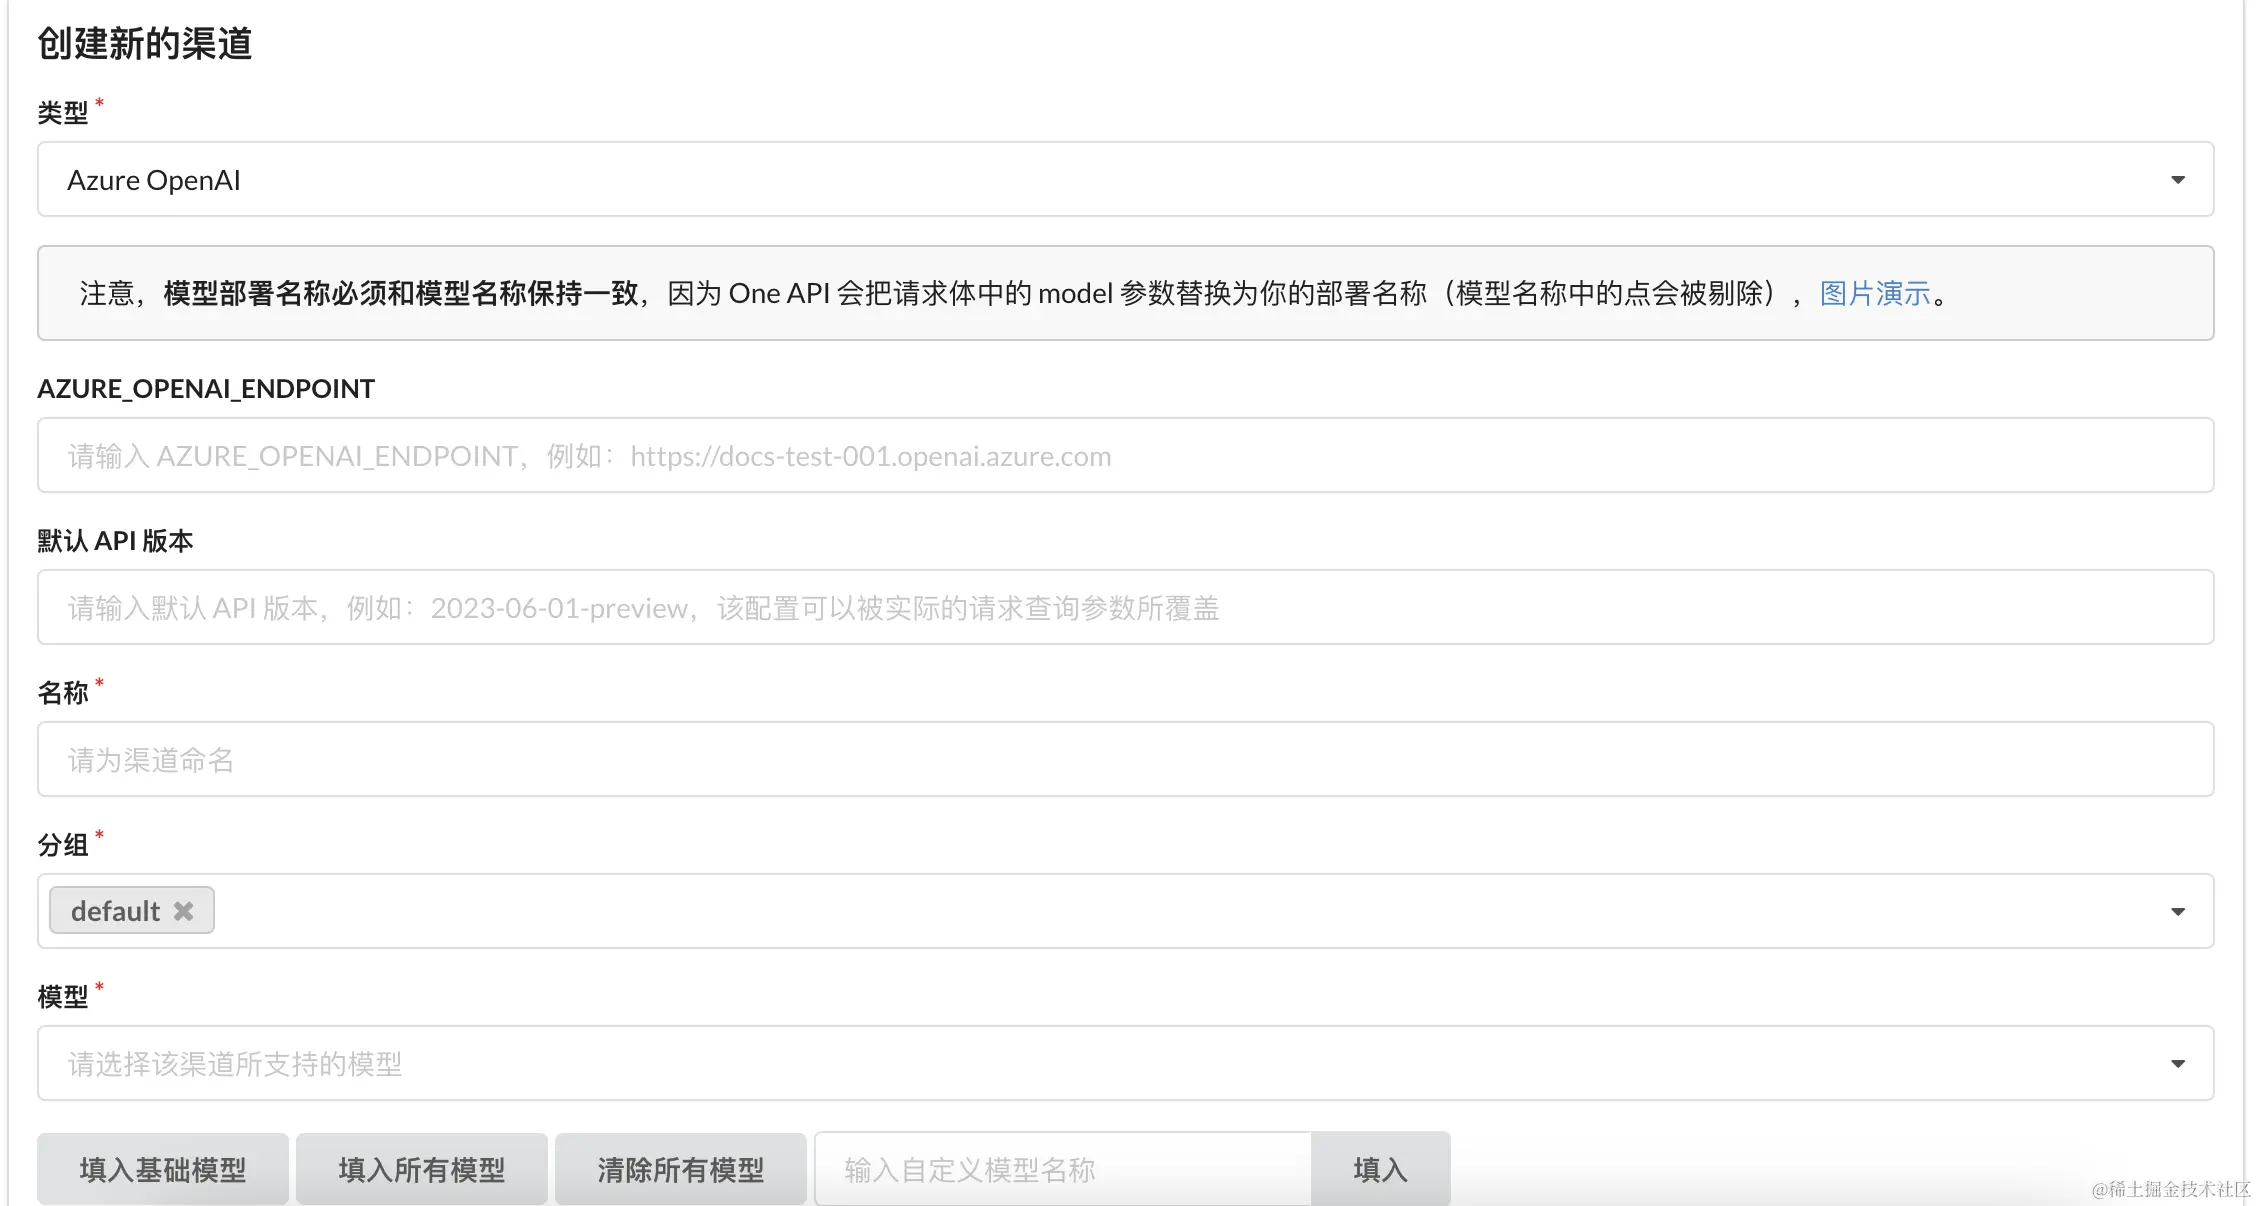This screenshot has width=2258, height=1206.
Task: Expand the 分组 dropdown arrow
Action: coord(2177,912)
